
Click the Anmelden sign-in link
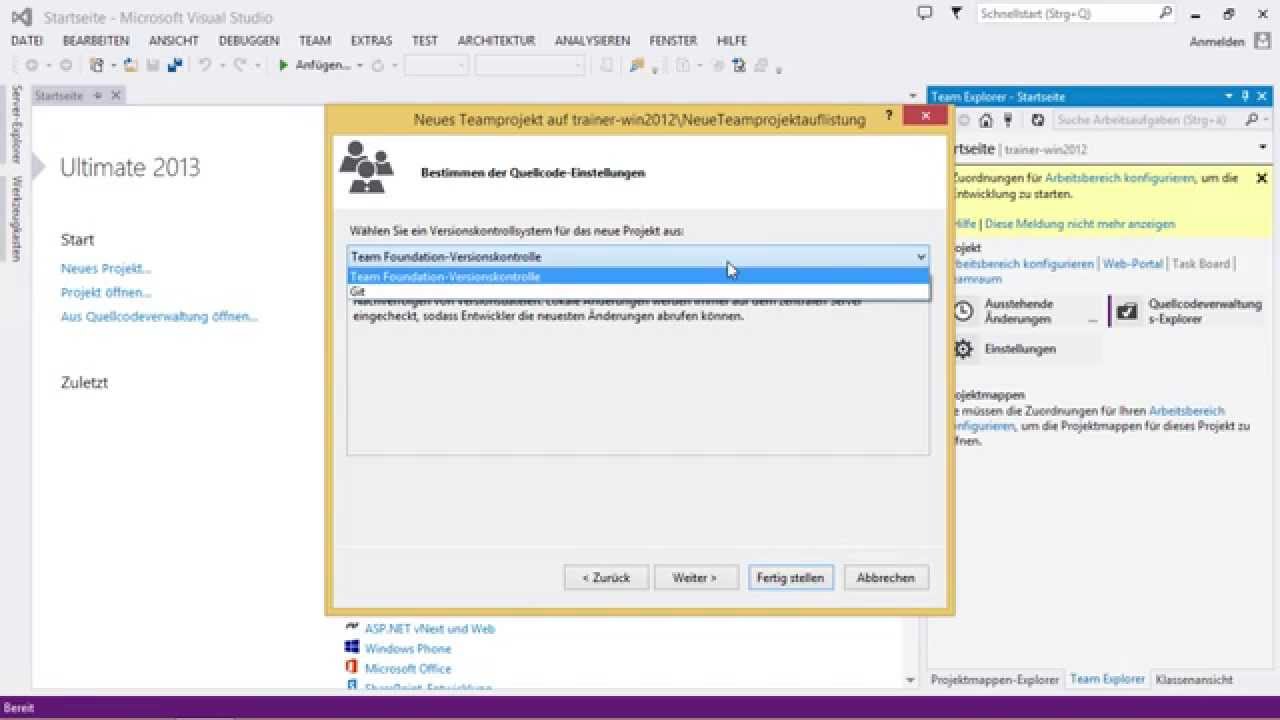tap(1217, 42)
